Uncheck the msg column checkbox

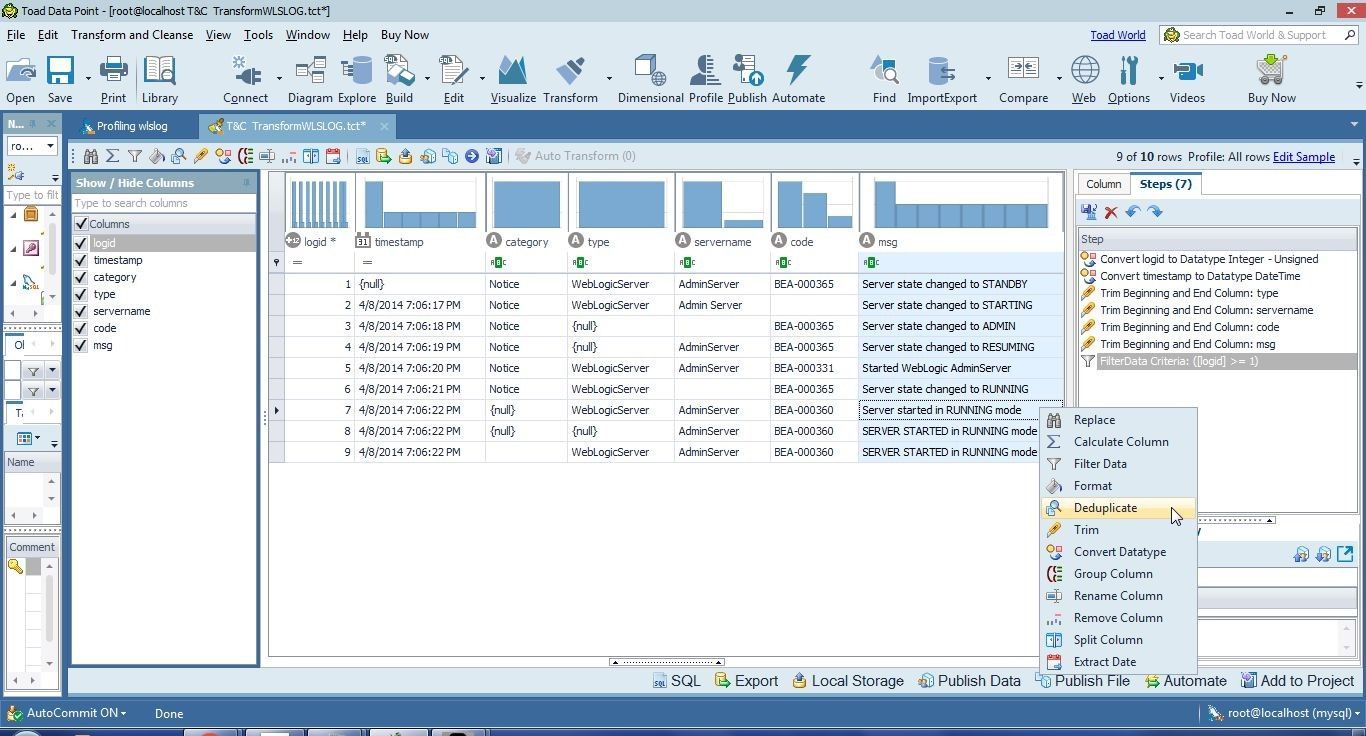(x=81, y=345)
